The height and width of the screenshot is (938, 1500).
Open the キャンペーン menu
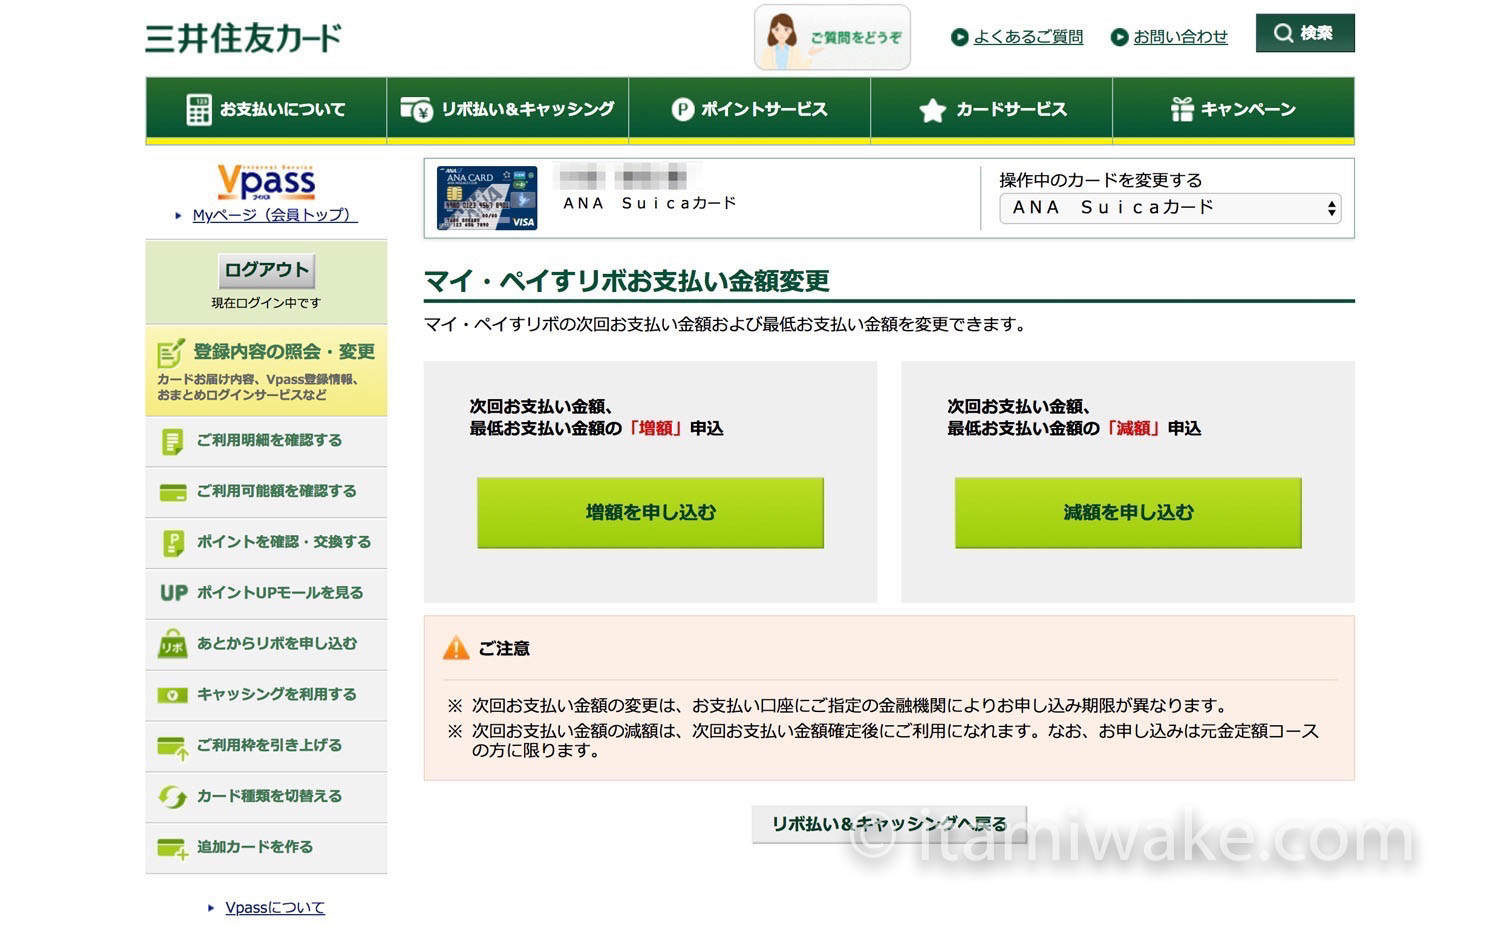[1234, 109]
